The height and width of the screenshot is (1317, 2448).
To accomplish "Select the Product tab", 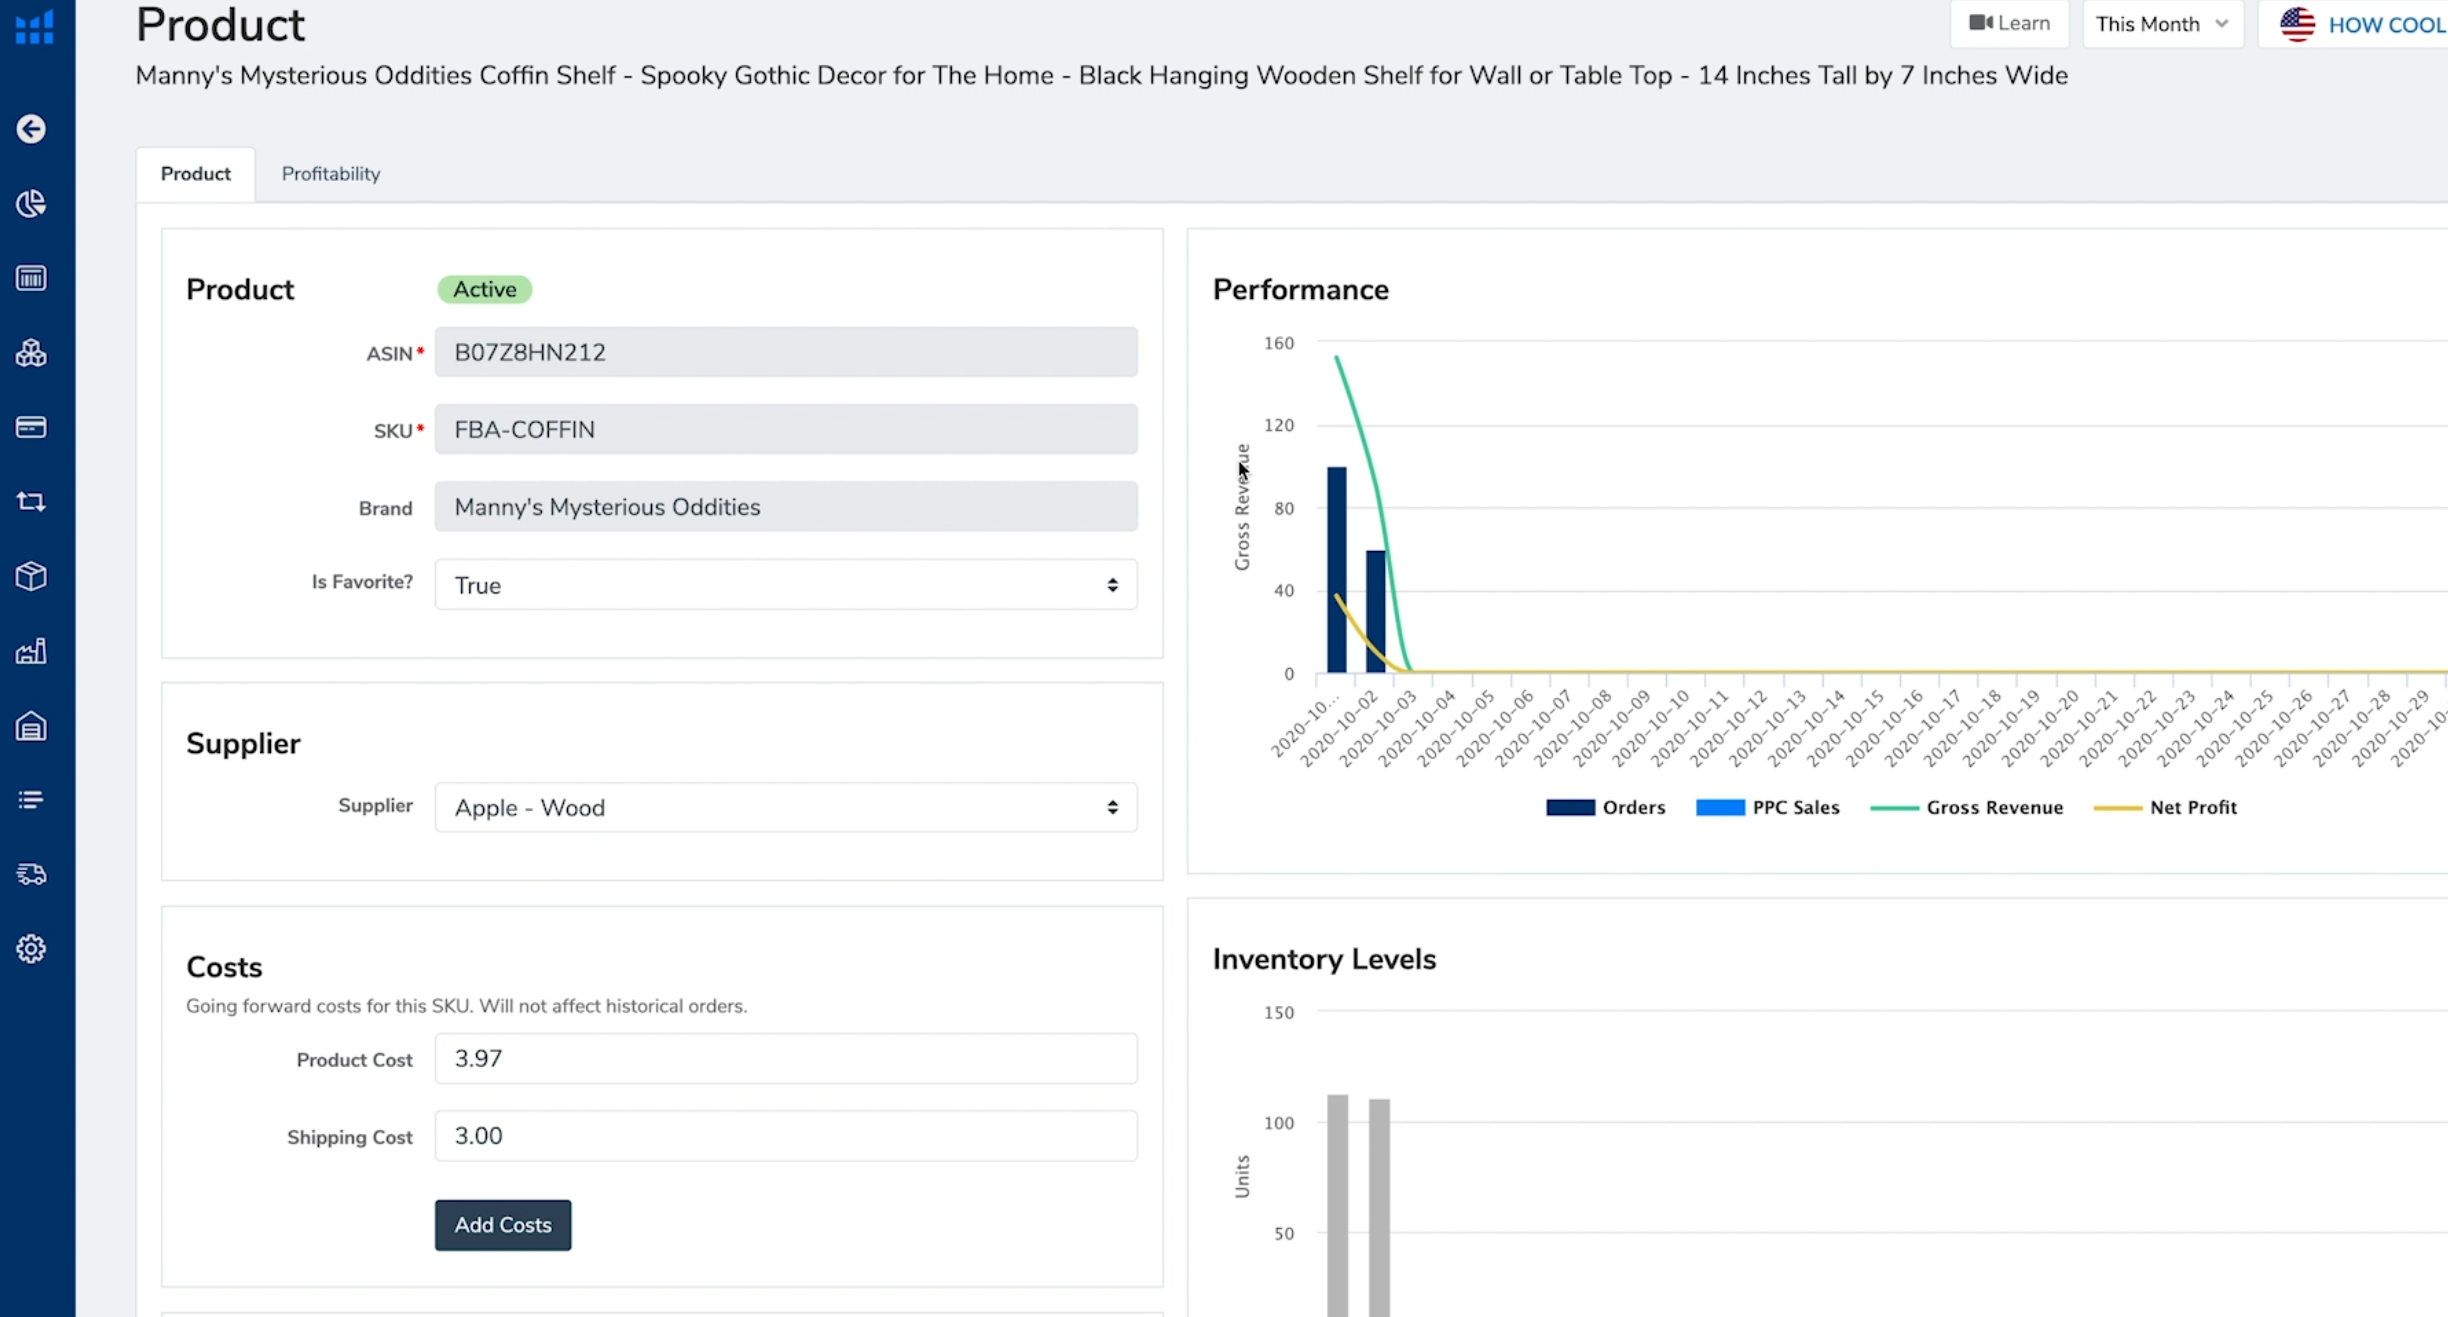I will (195, 174).
